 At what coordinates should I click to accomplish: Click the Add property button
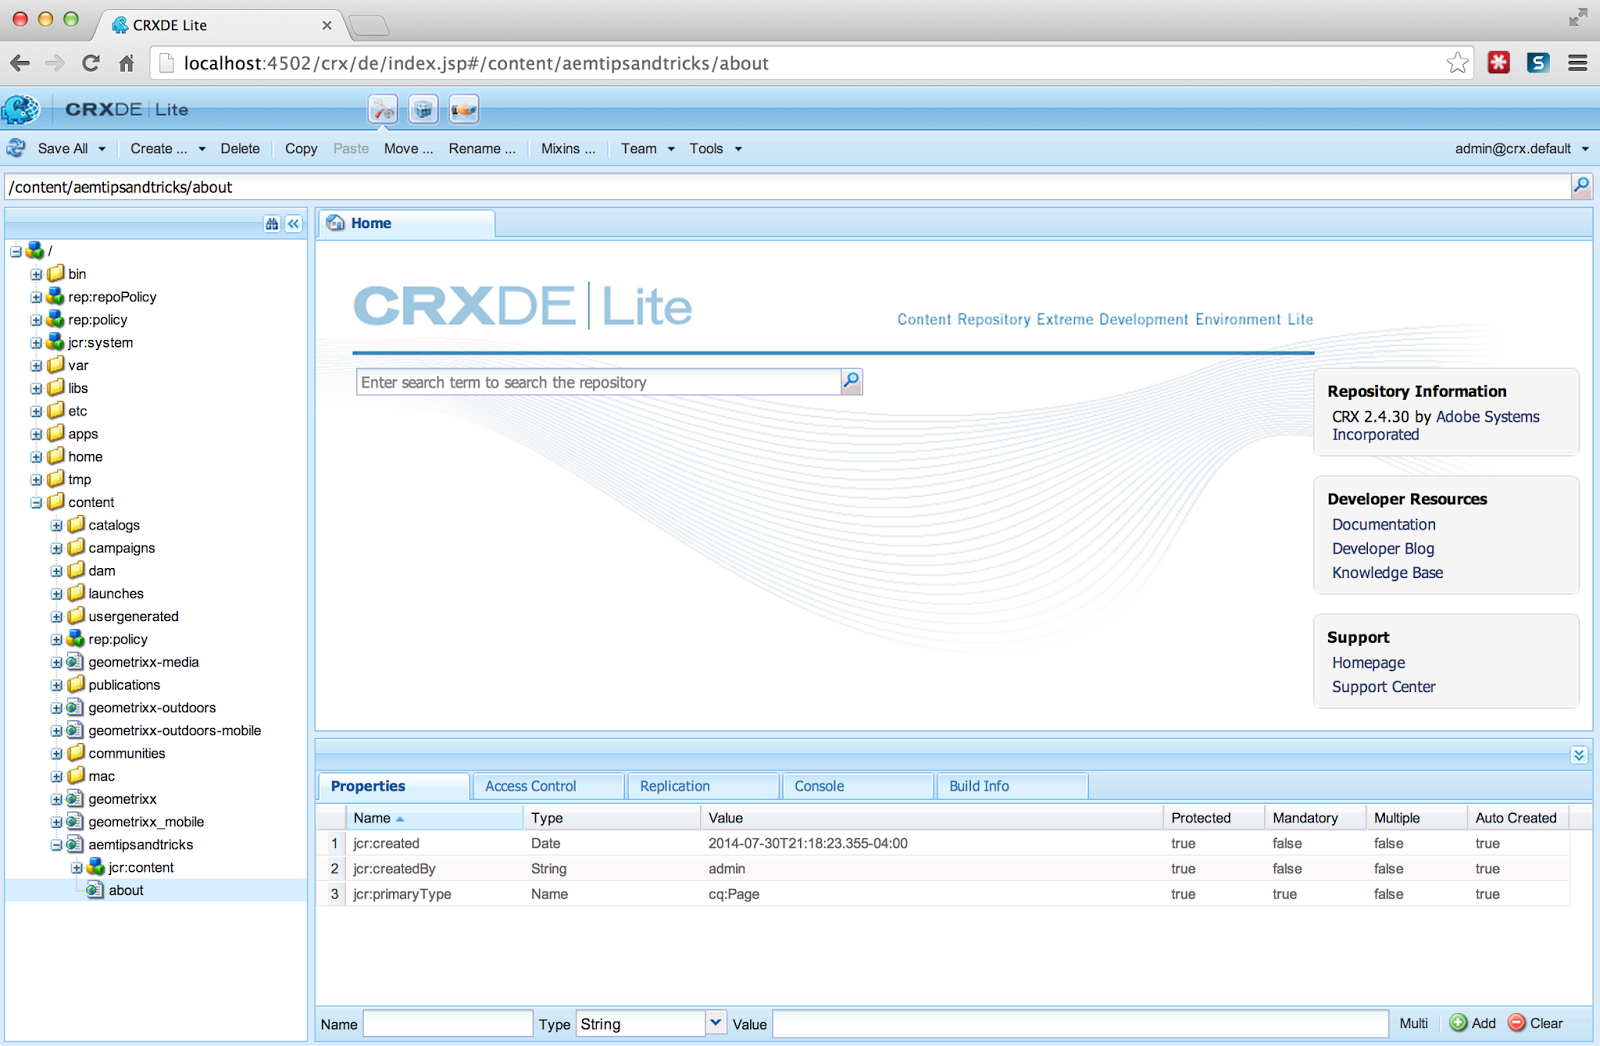point(1473,1023)
